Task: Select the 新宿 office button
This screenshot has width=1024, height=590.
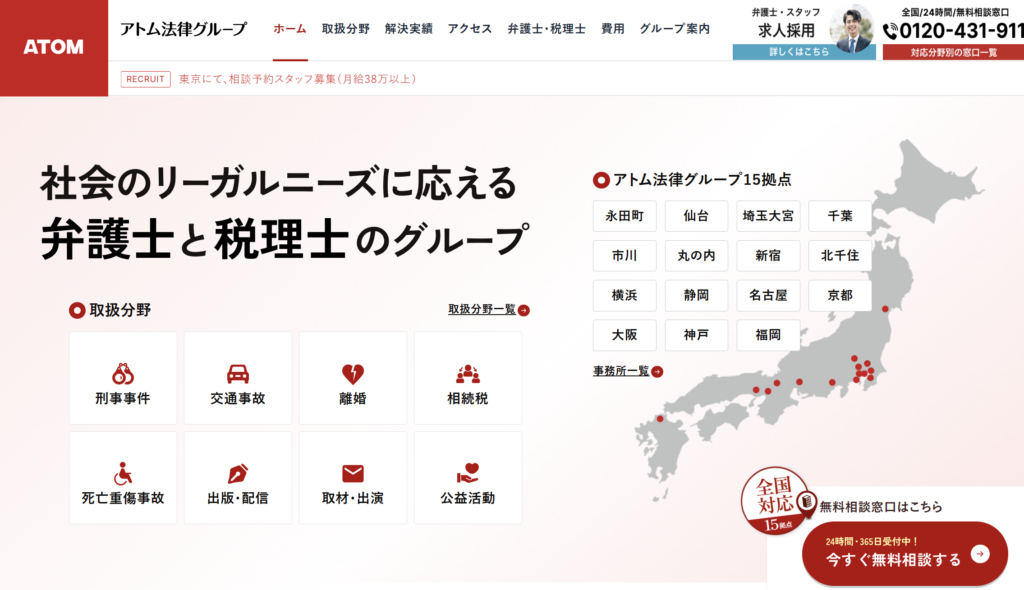Action: pyautogui.click(x=768, y=256)
